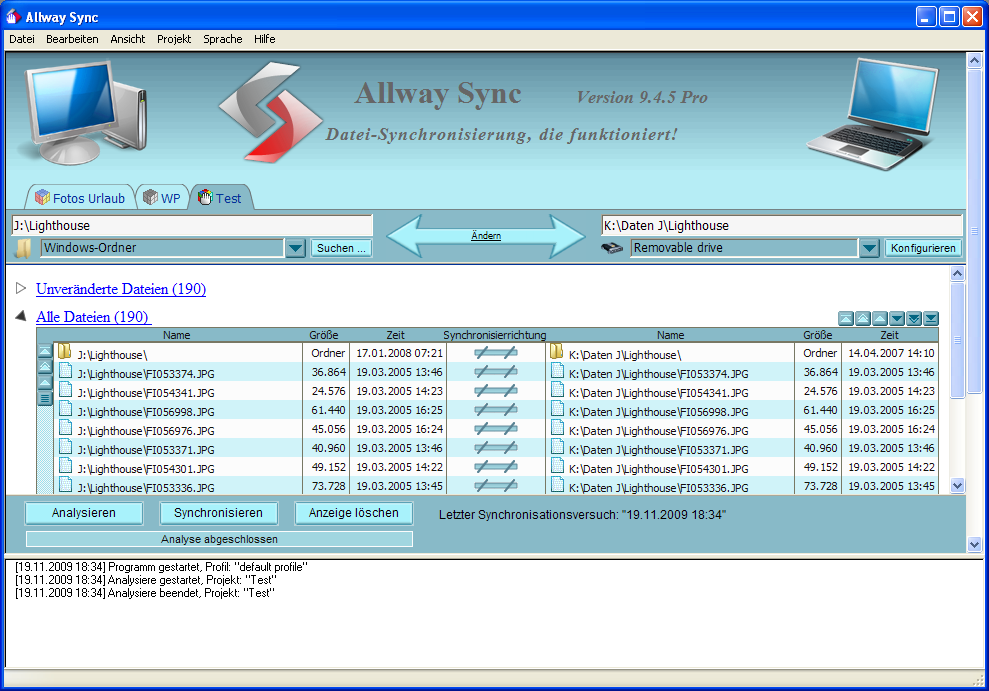Image resolution: width=989 pixels, height=691 pixels.
Task: Click the file list scrollbar down arrow
Action: click(x=957, y=485)
